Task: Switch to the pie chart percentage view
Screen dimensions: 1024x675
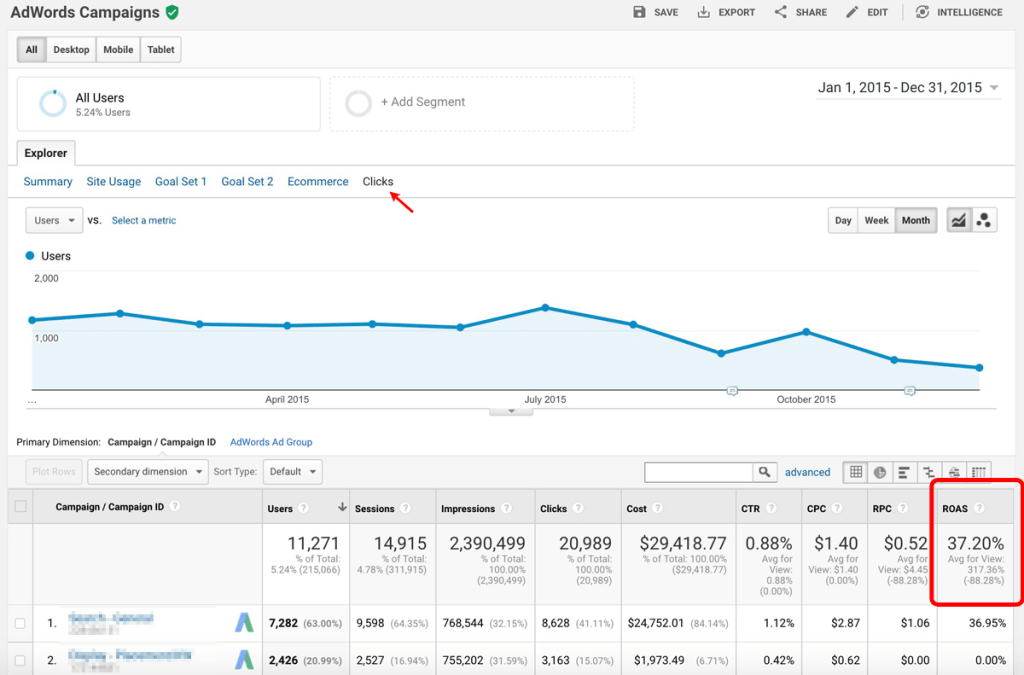Action: (880, 471)
